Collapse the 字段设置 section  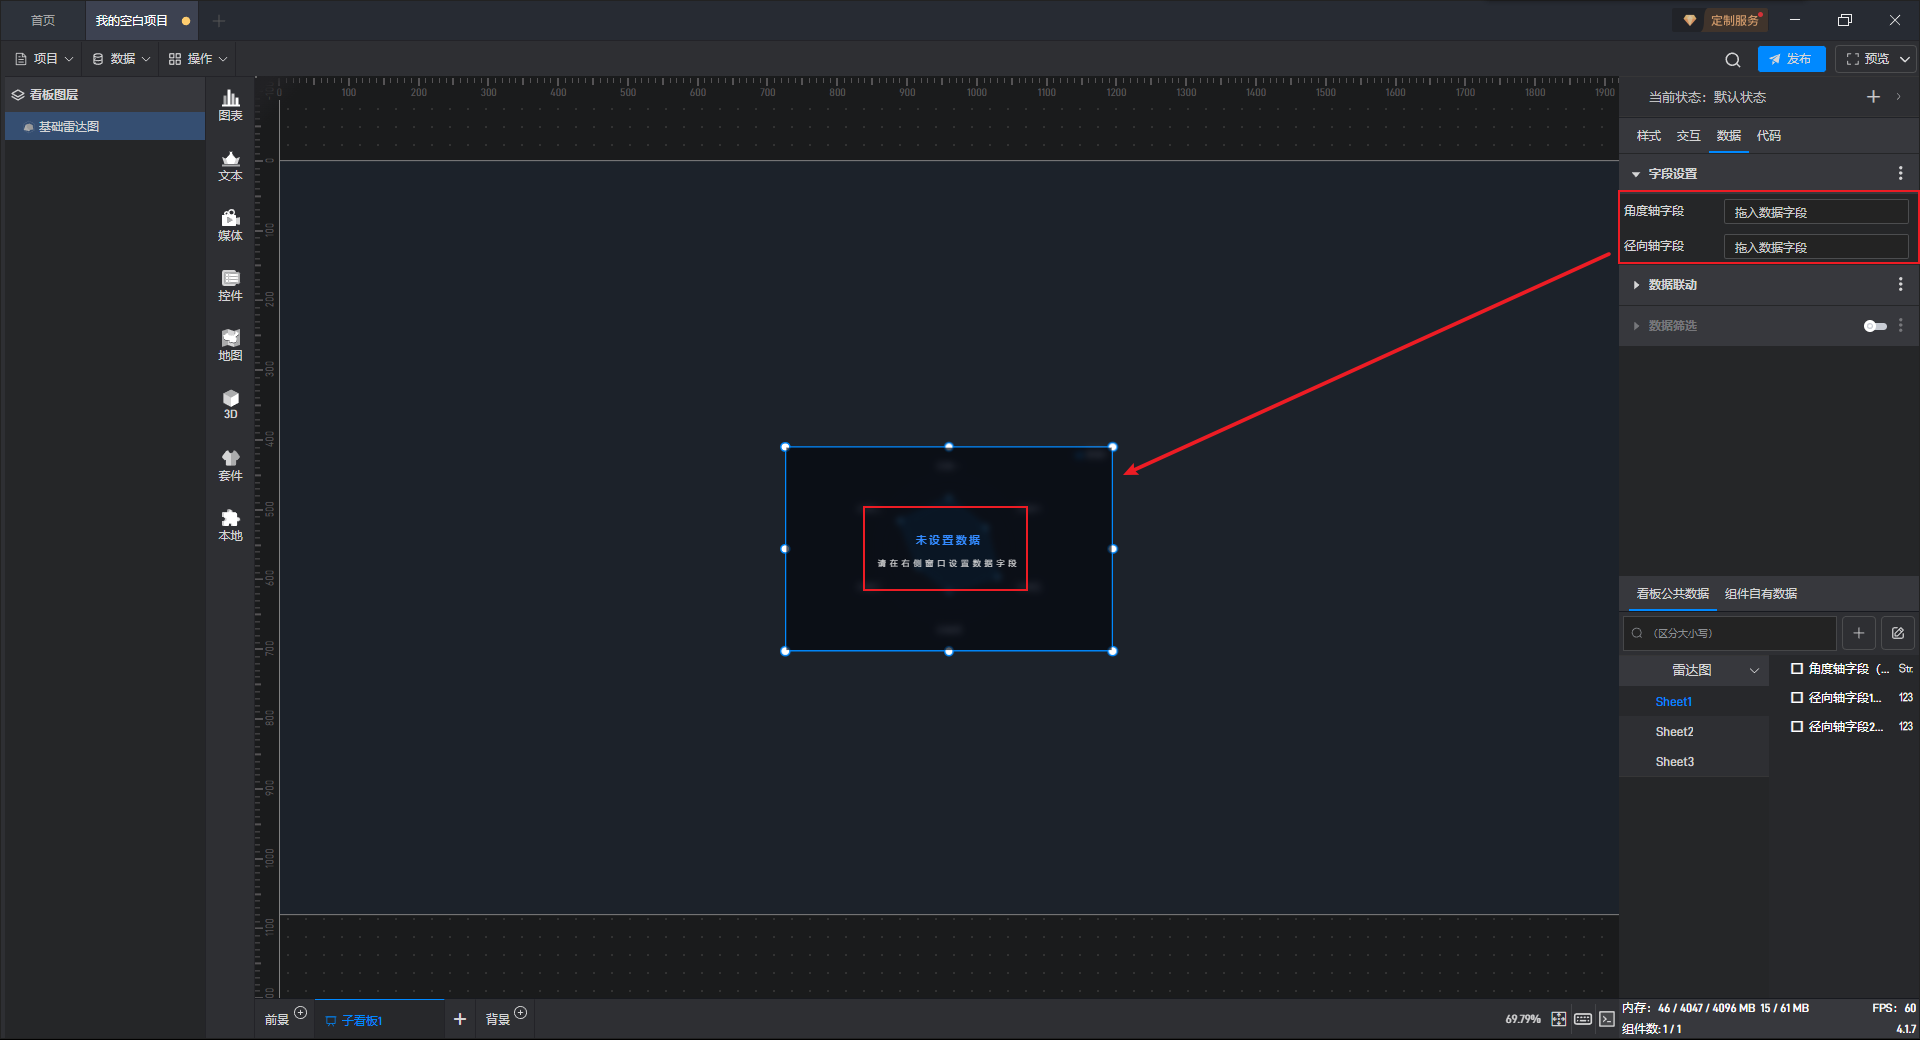pos(1636,174)
